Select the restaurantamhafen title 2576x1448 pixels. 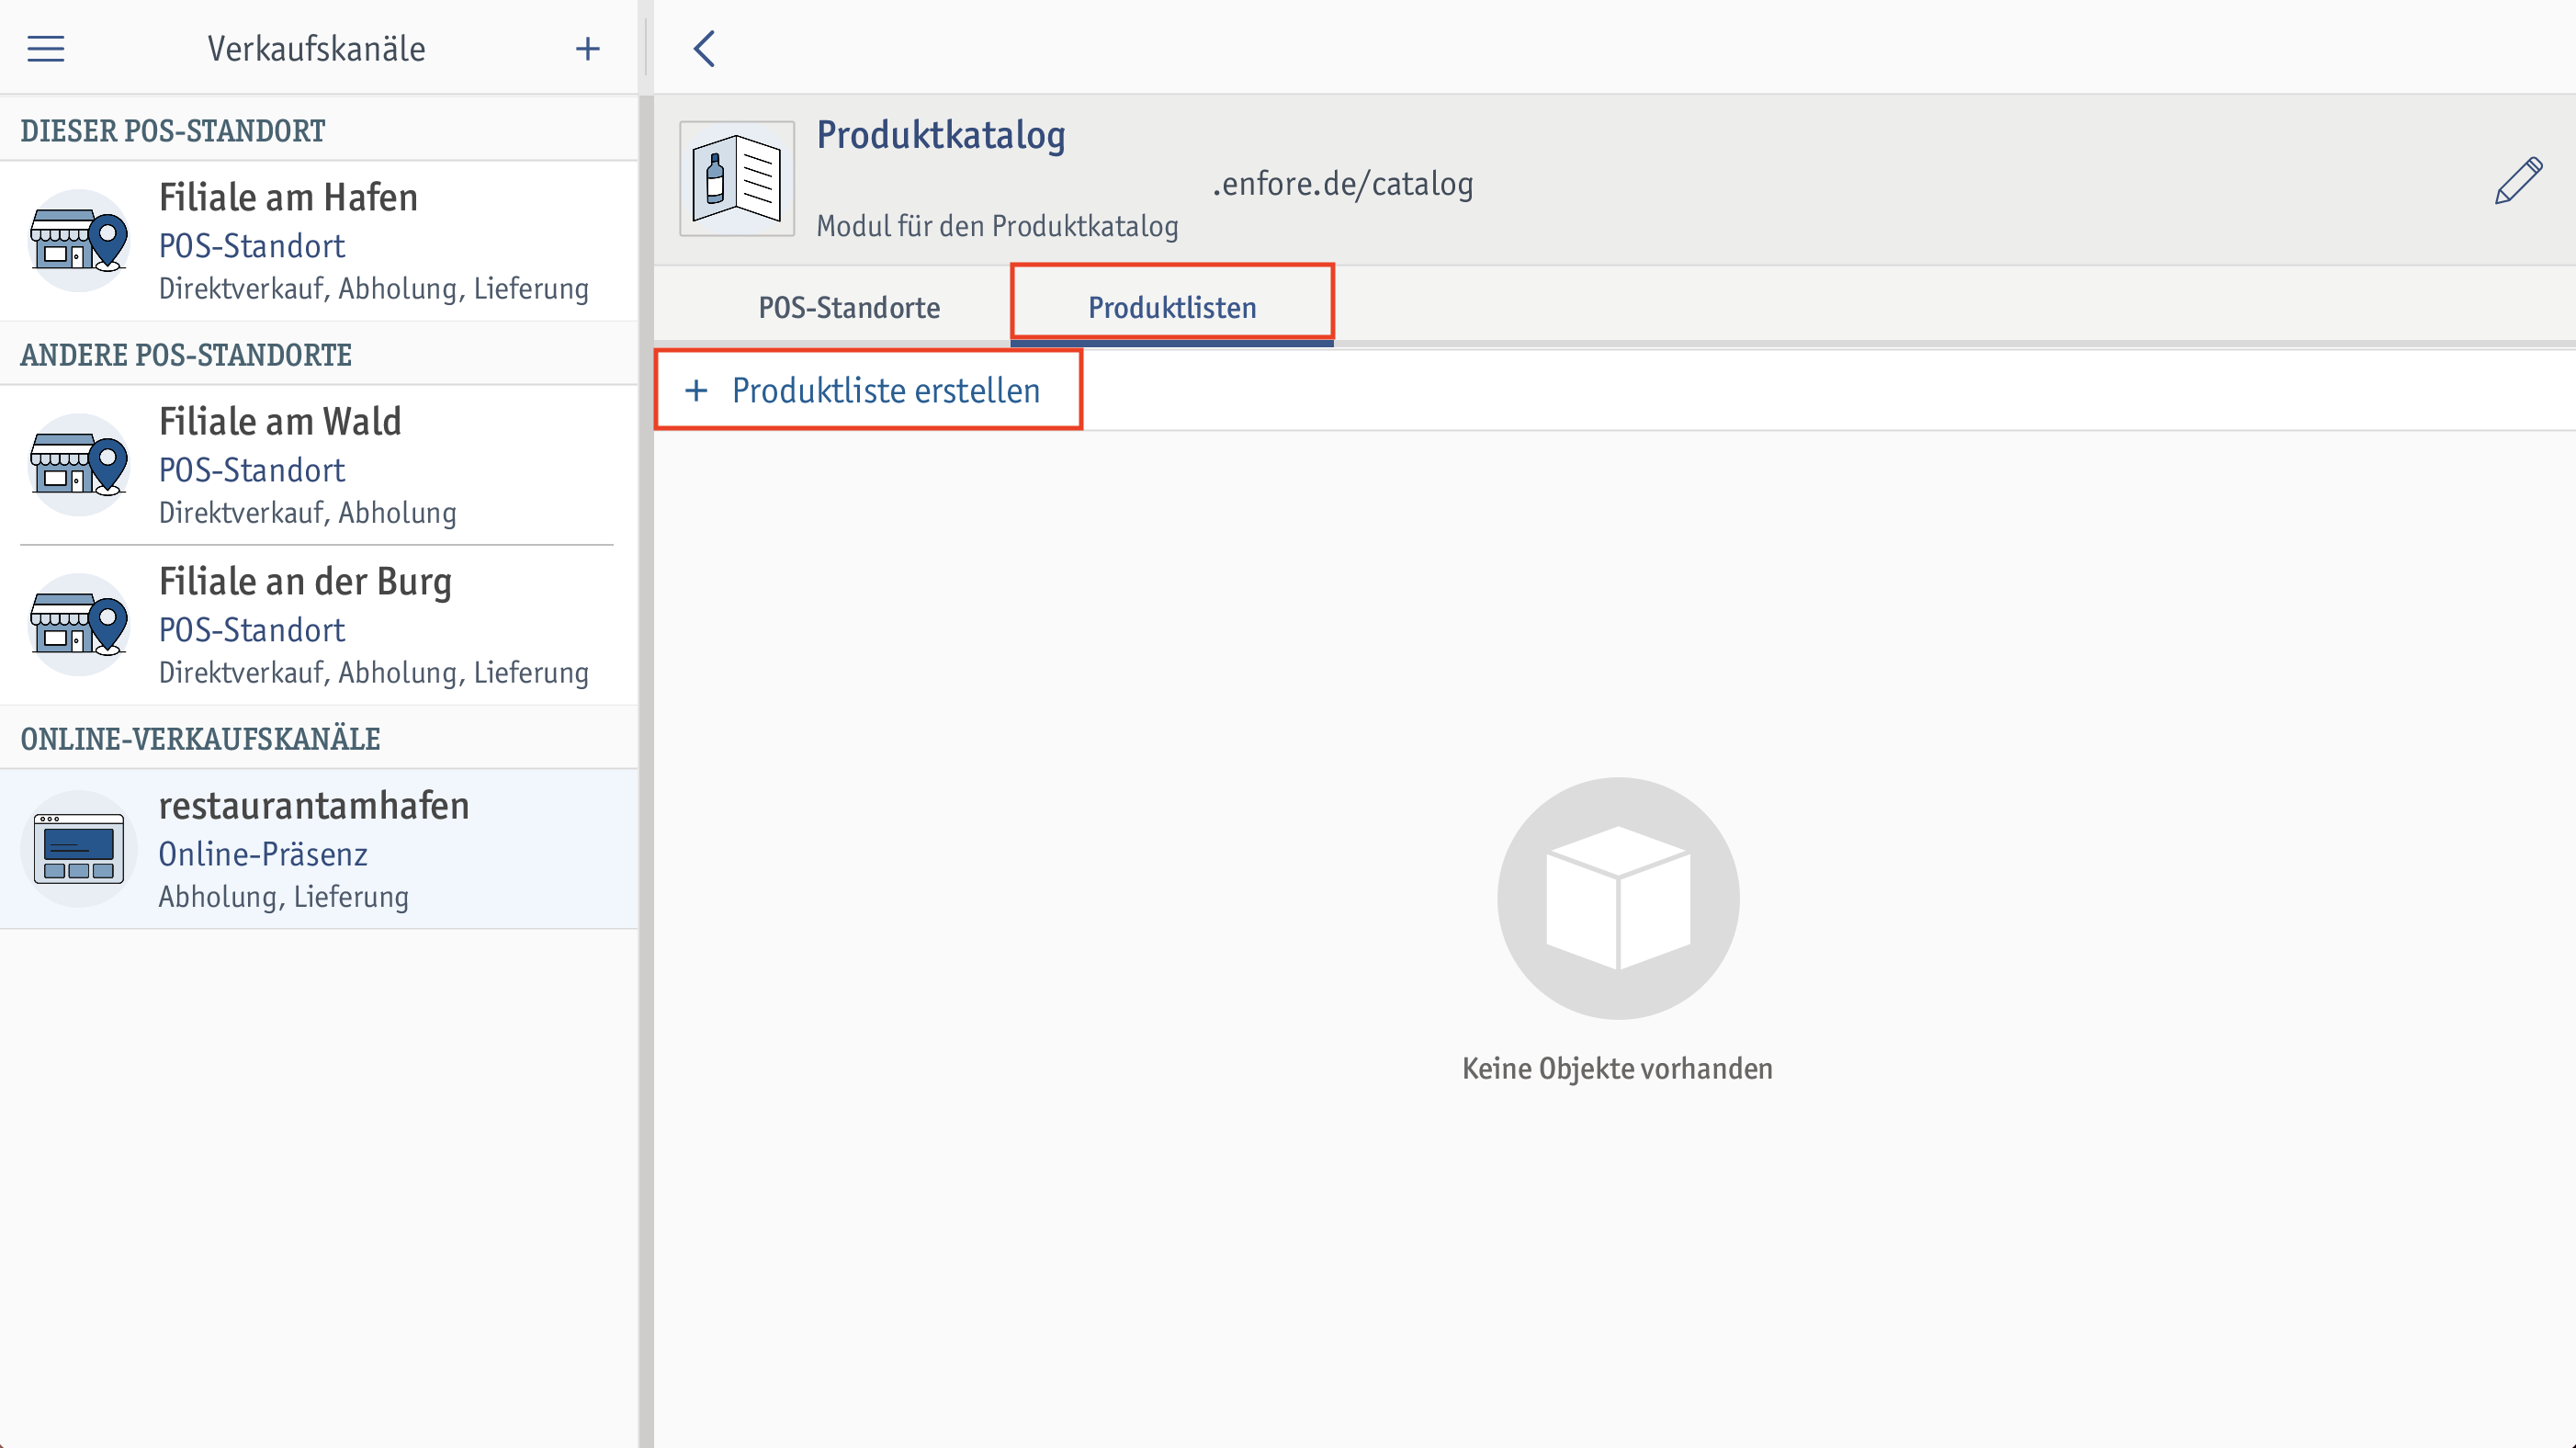point(314,805)
